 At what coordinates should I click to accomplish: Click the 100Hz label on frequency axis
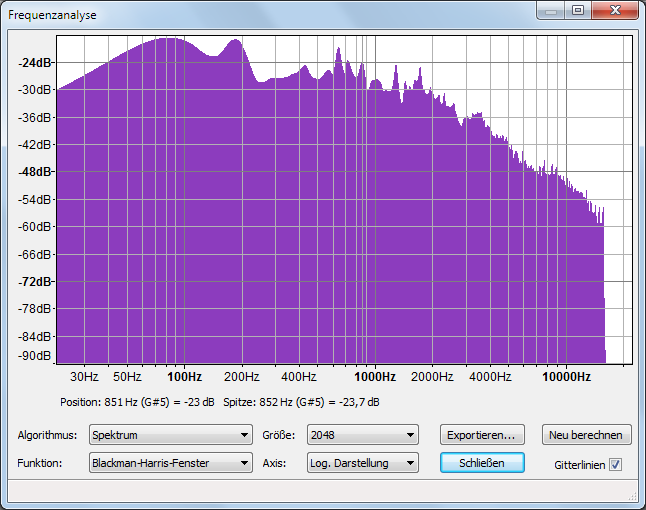[184, 377]
